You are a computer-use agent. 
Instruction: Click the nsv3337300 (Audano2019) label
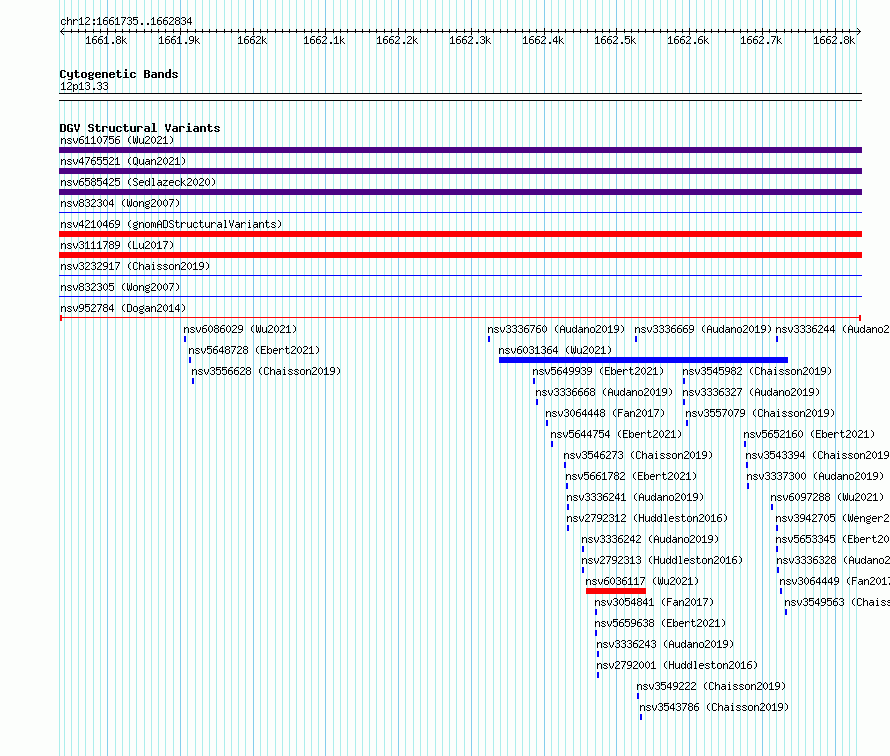815,476
